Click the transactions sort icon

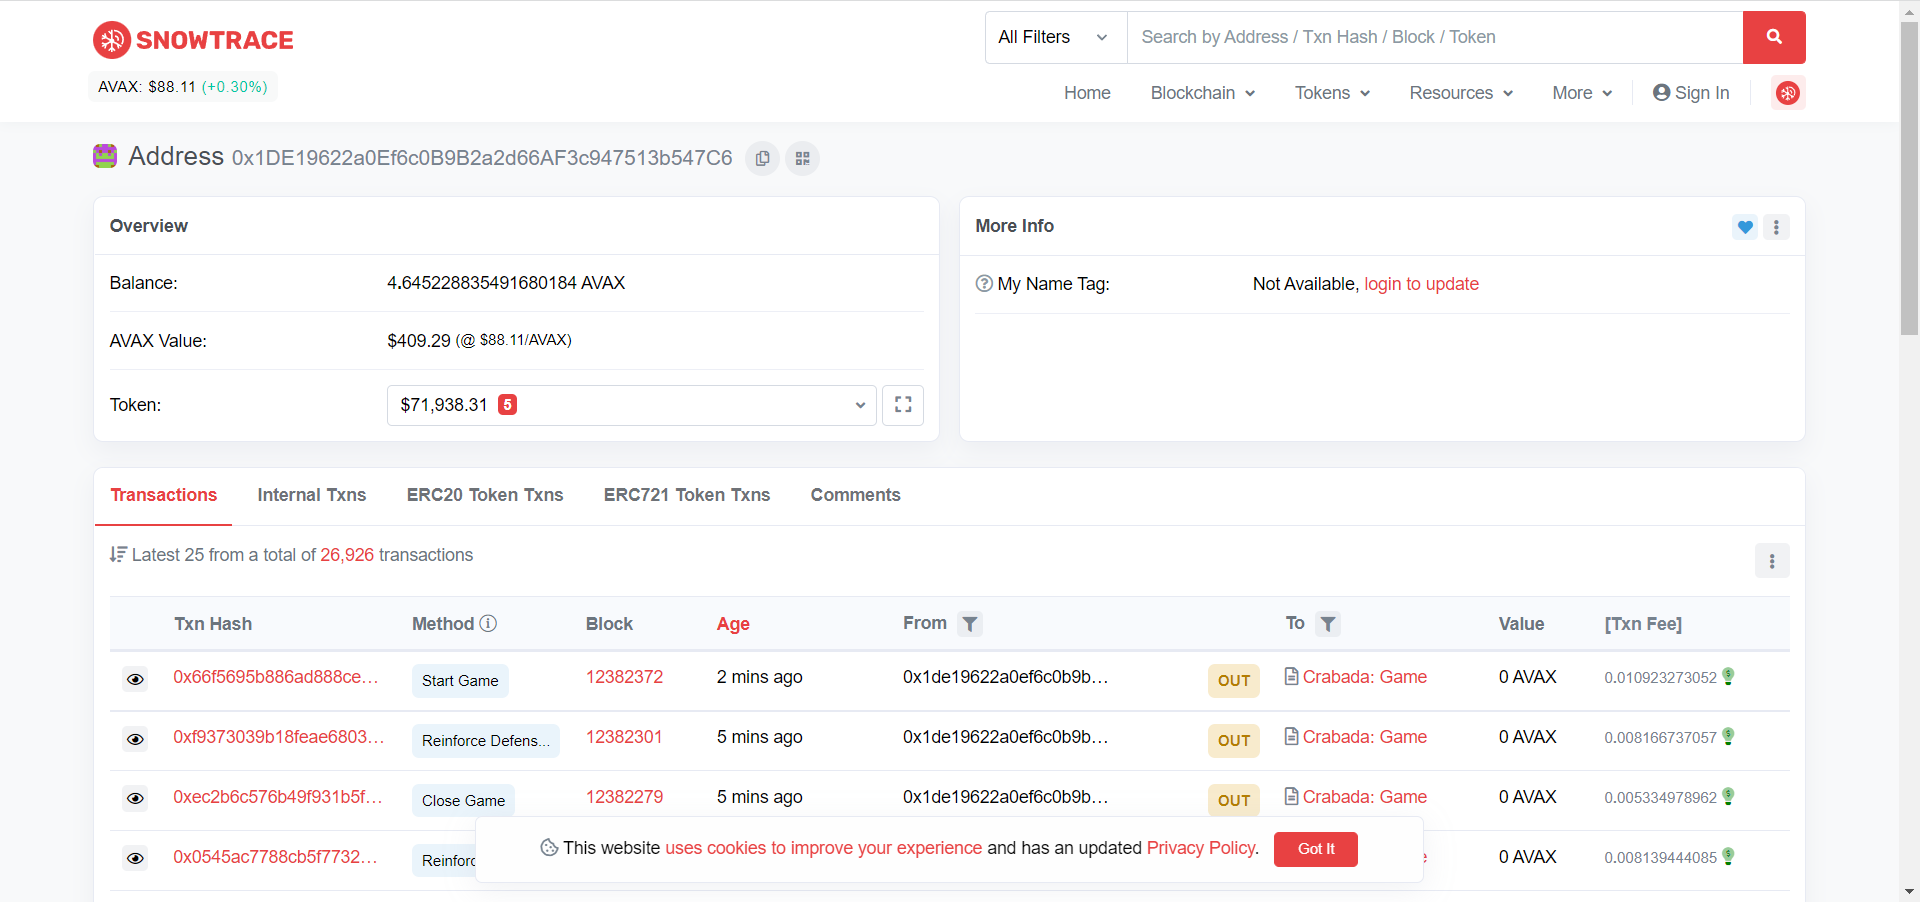tap(118, 554)
